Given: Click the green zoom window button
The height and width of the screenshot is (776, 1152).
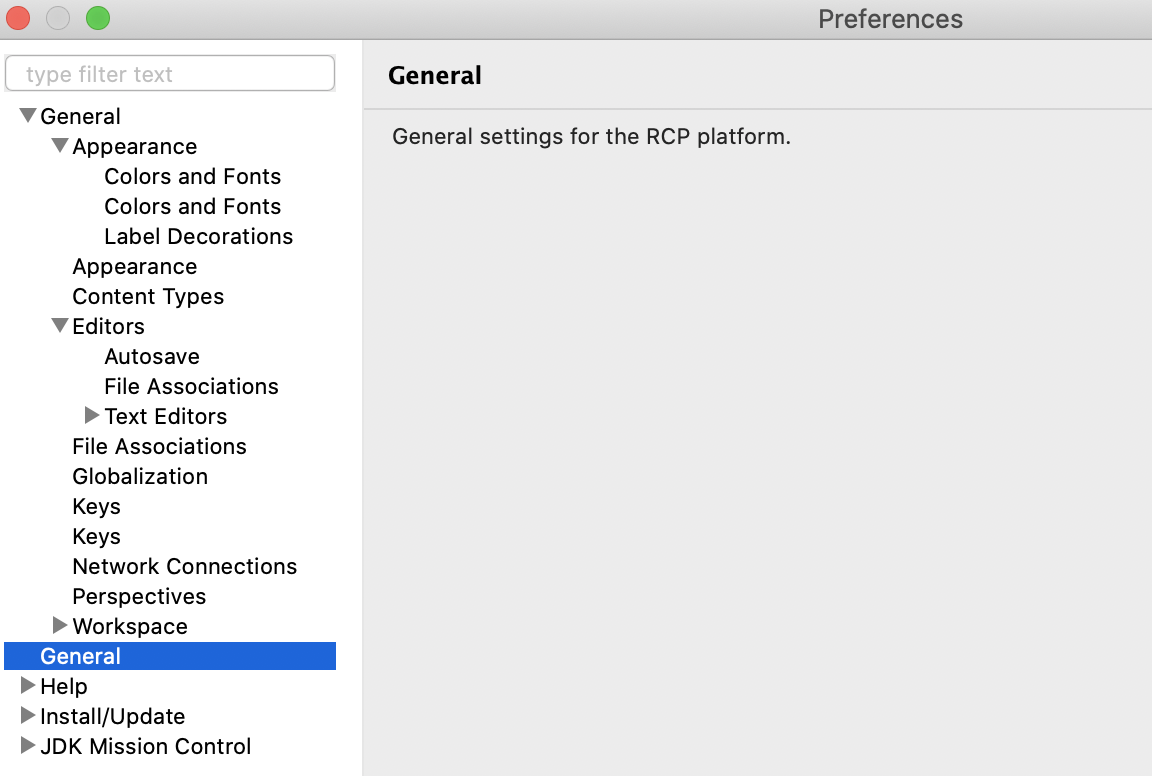Looking at the screenshot, I should 97,18.
